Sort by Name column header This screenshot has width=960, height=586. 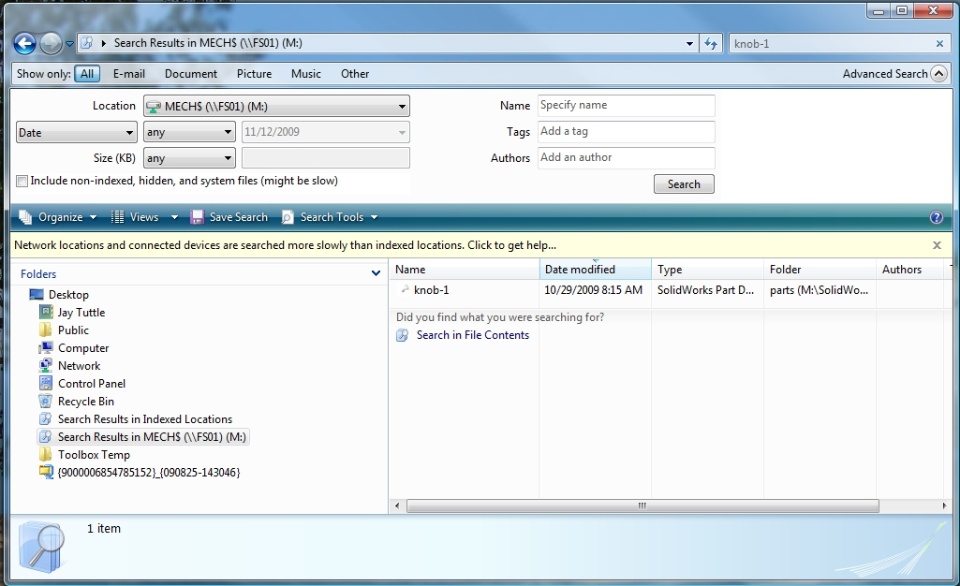coord(464,269)
